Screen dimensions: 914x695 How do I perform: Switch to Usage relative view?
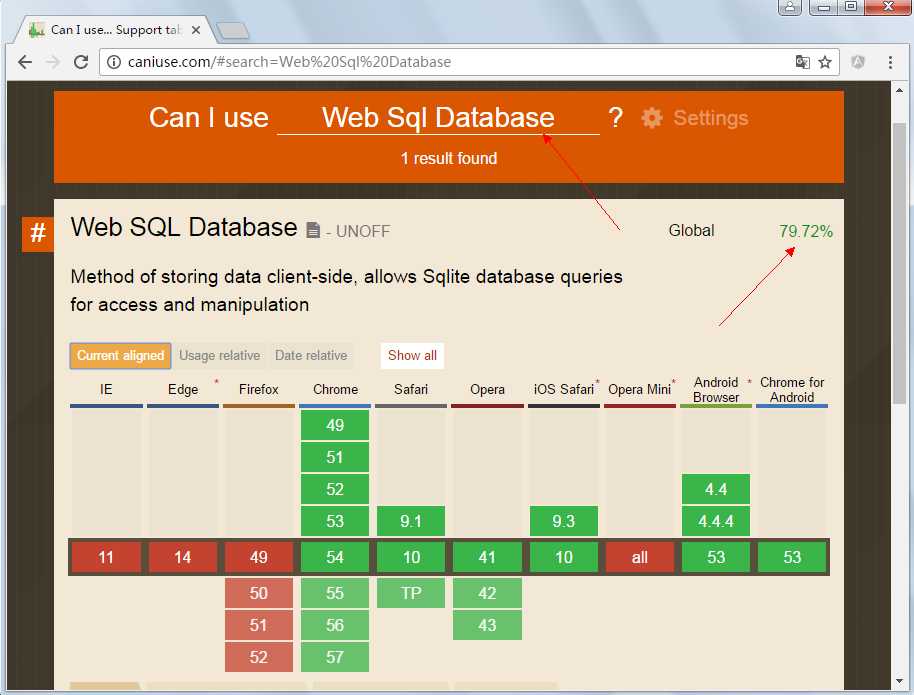(x=220, y=356)
